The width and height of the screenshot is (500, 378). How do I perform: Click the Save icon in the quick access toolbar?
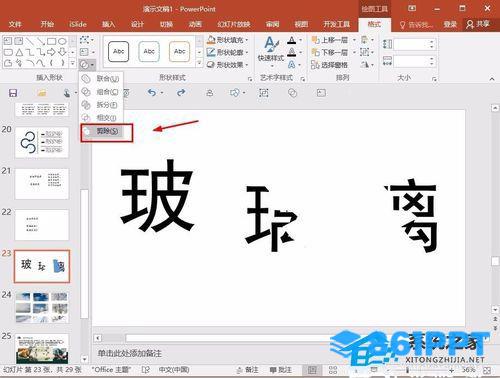13,93
